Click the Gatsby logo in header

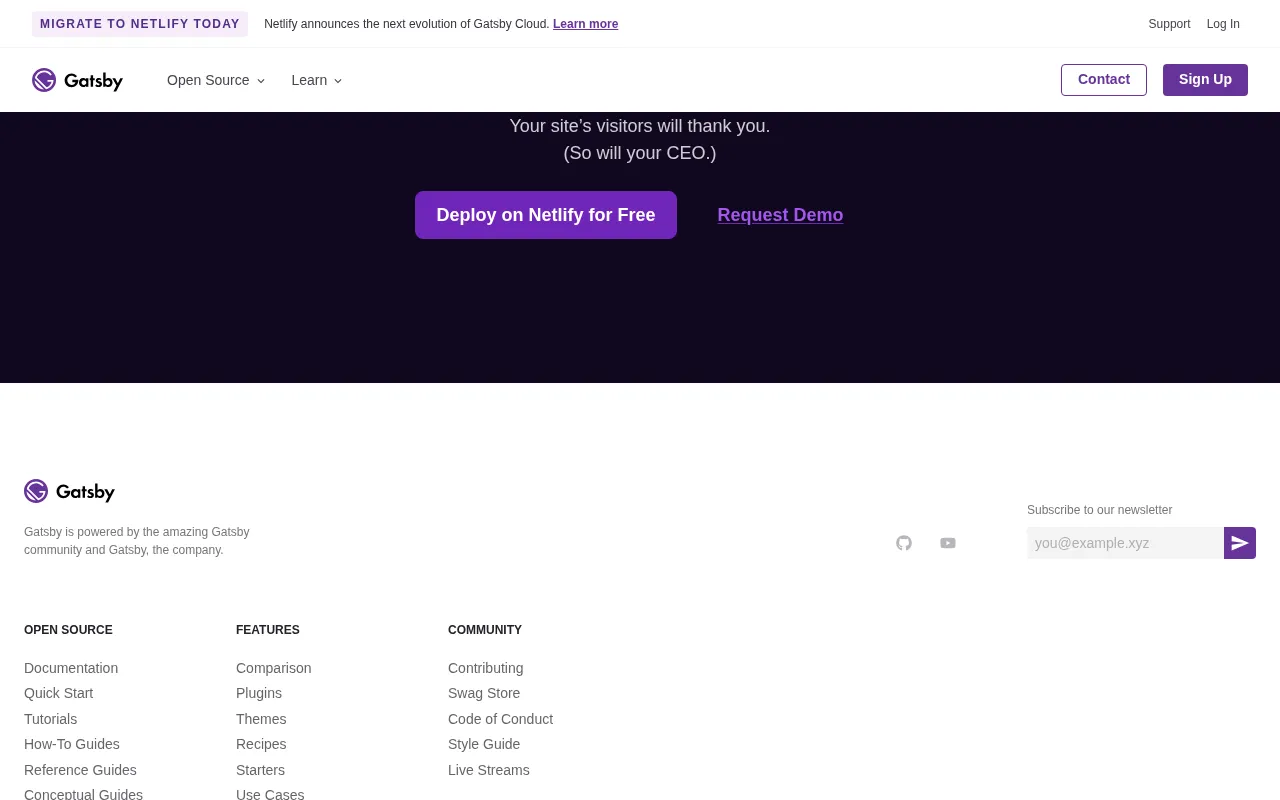pyautogui.click(x=77, y=80)
